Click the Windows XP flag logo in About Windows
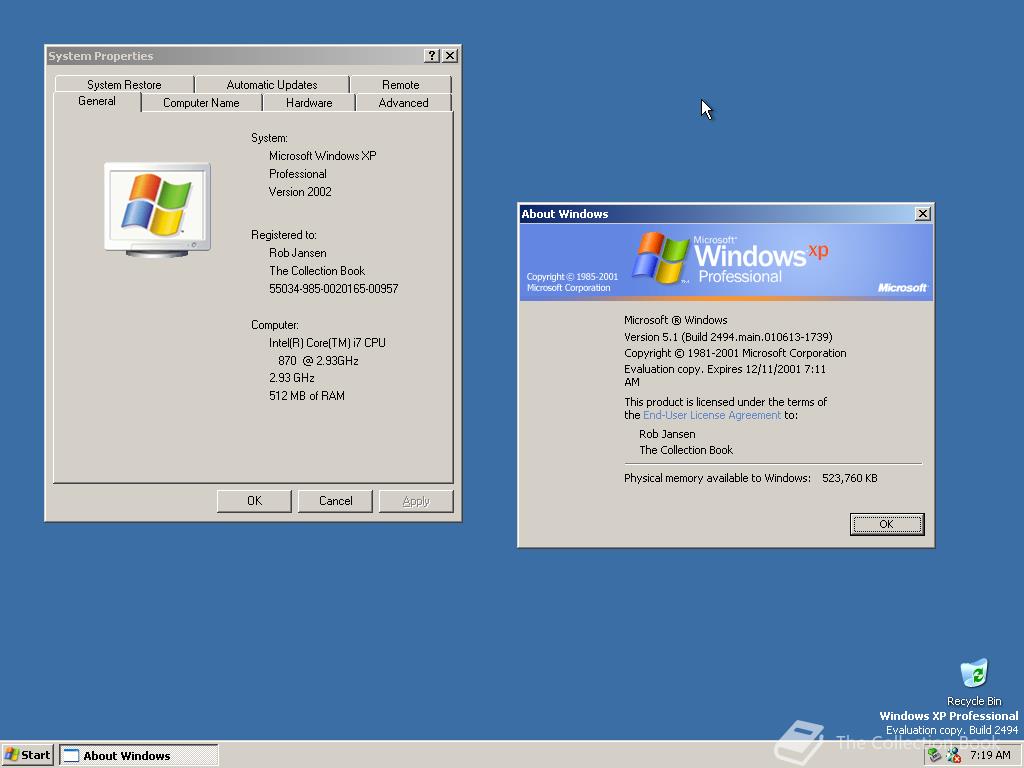This screenshot has width=1024, height=768. point(660,257)
